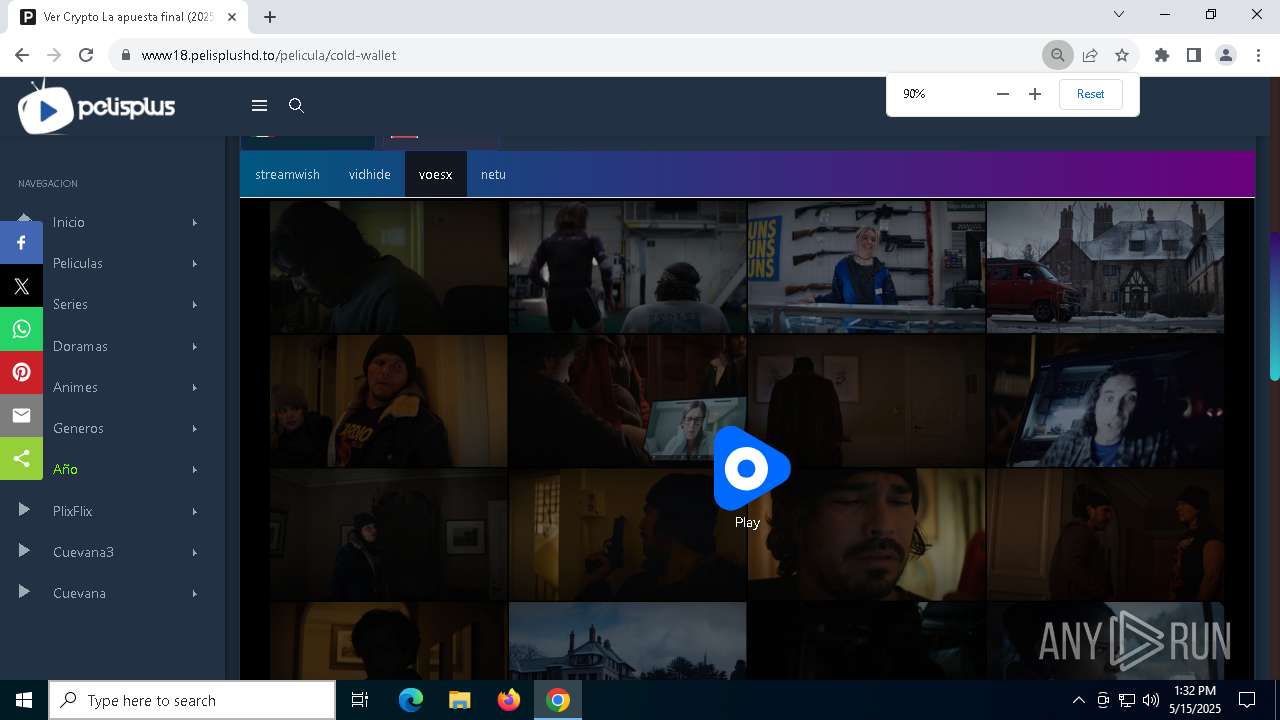Click the pelisplus logo
1280x720 pixels.
(97, 107)
